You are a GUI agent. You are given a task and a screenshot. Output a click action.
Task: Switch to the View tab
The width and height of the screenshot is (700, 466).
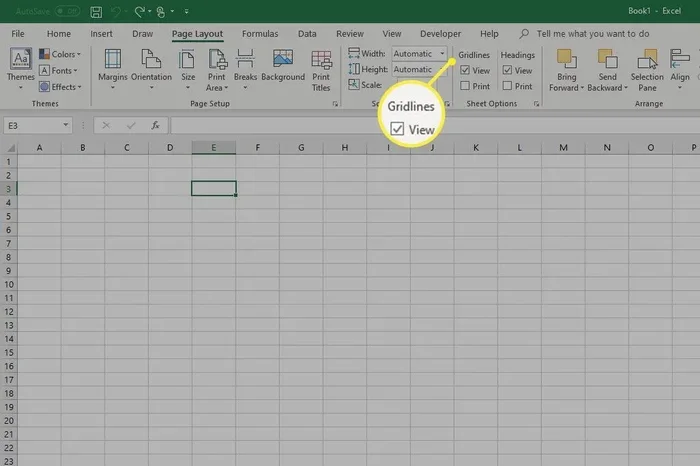point(392,34)
